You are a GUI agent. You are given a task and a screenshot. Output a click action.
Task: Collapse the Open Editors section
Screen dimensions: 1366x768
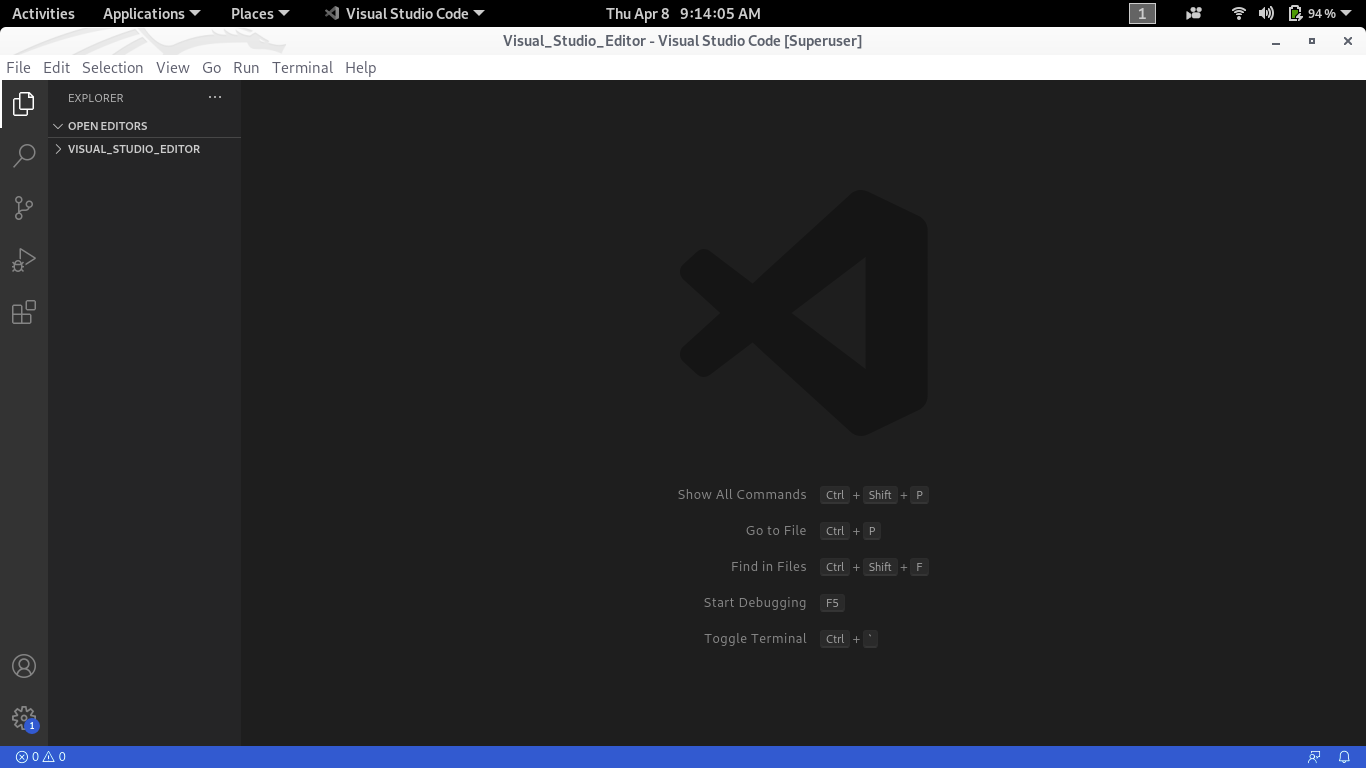click(145, 126)
